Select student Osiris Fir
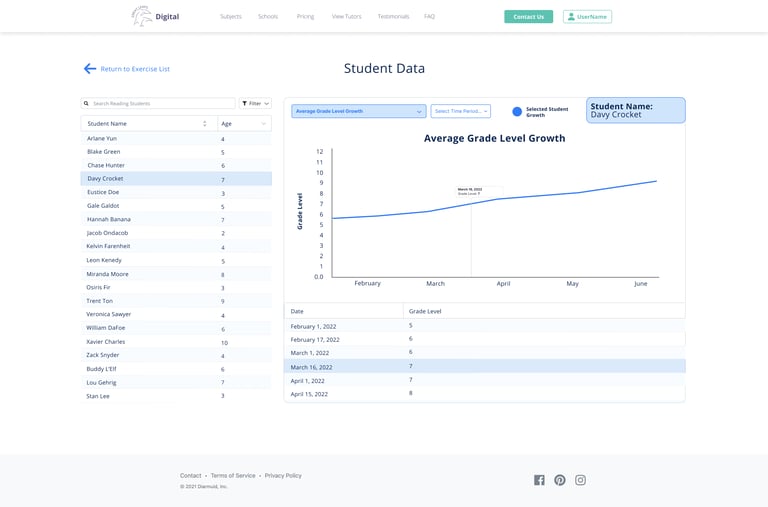 [176, 288]
